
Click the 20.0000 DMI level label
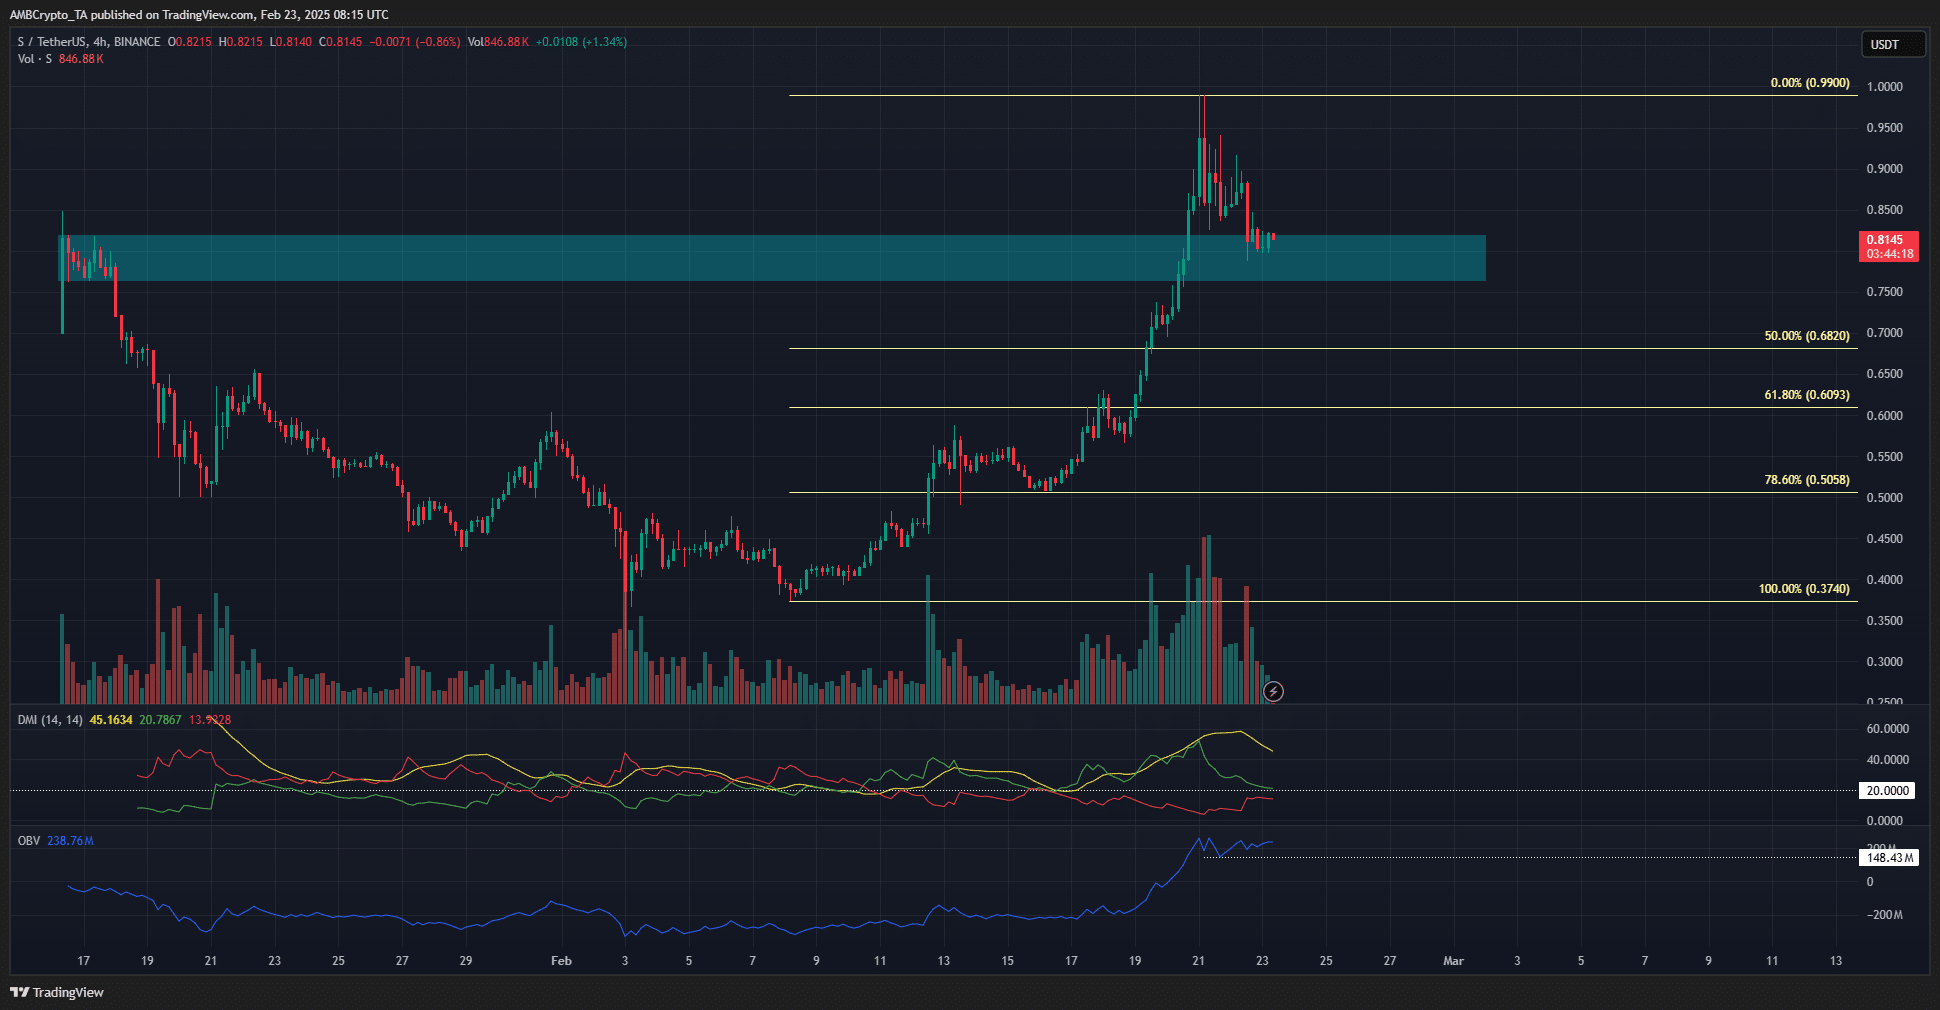(1888, 791)
